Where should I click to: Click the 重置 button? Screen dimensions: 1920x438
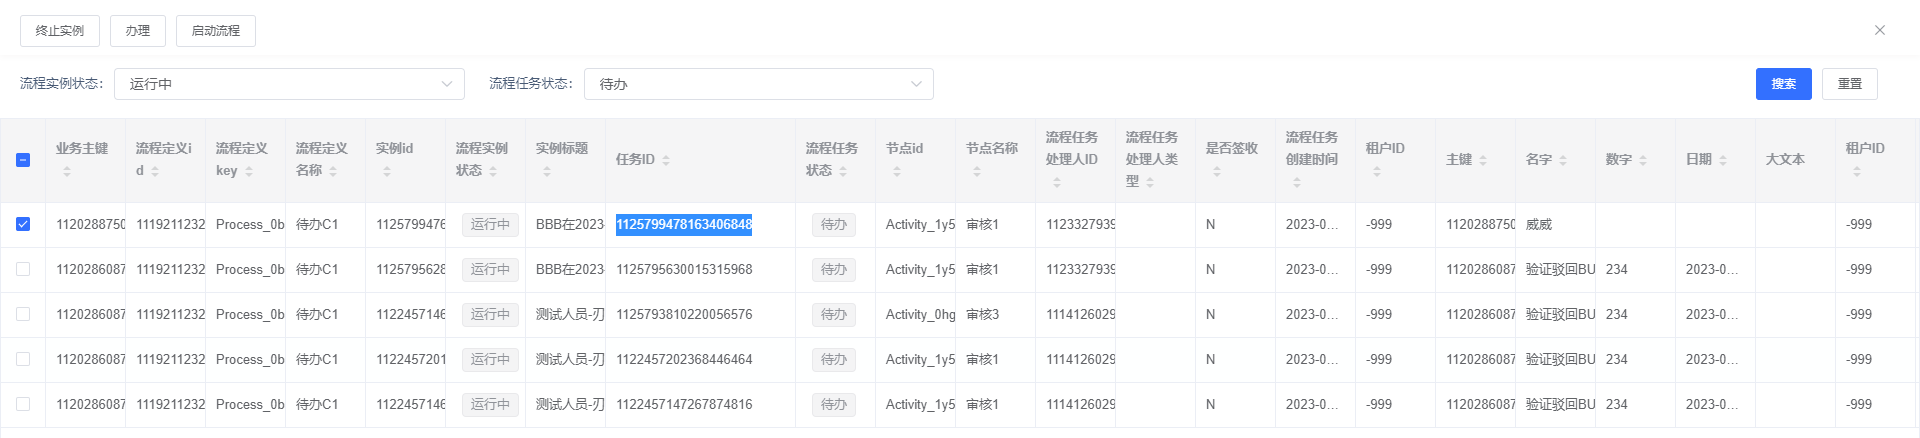click(1849, 84)
